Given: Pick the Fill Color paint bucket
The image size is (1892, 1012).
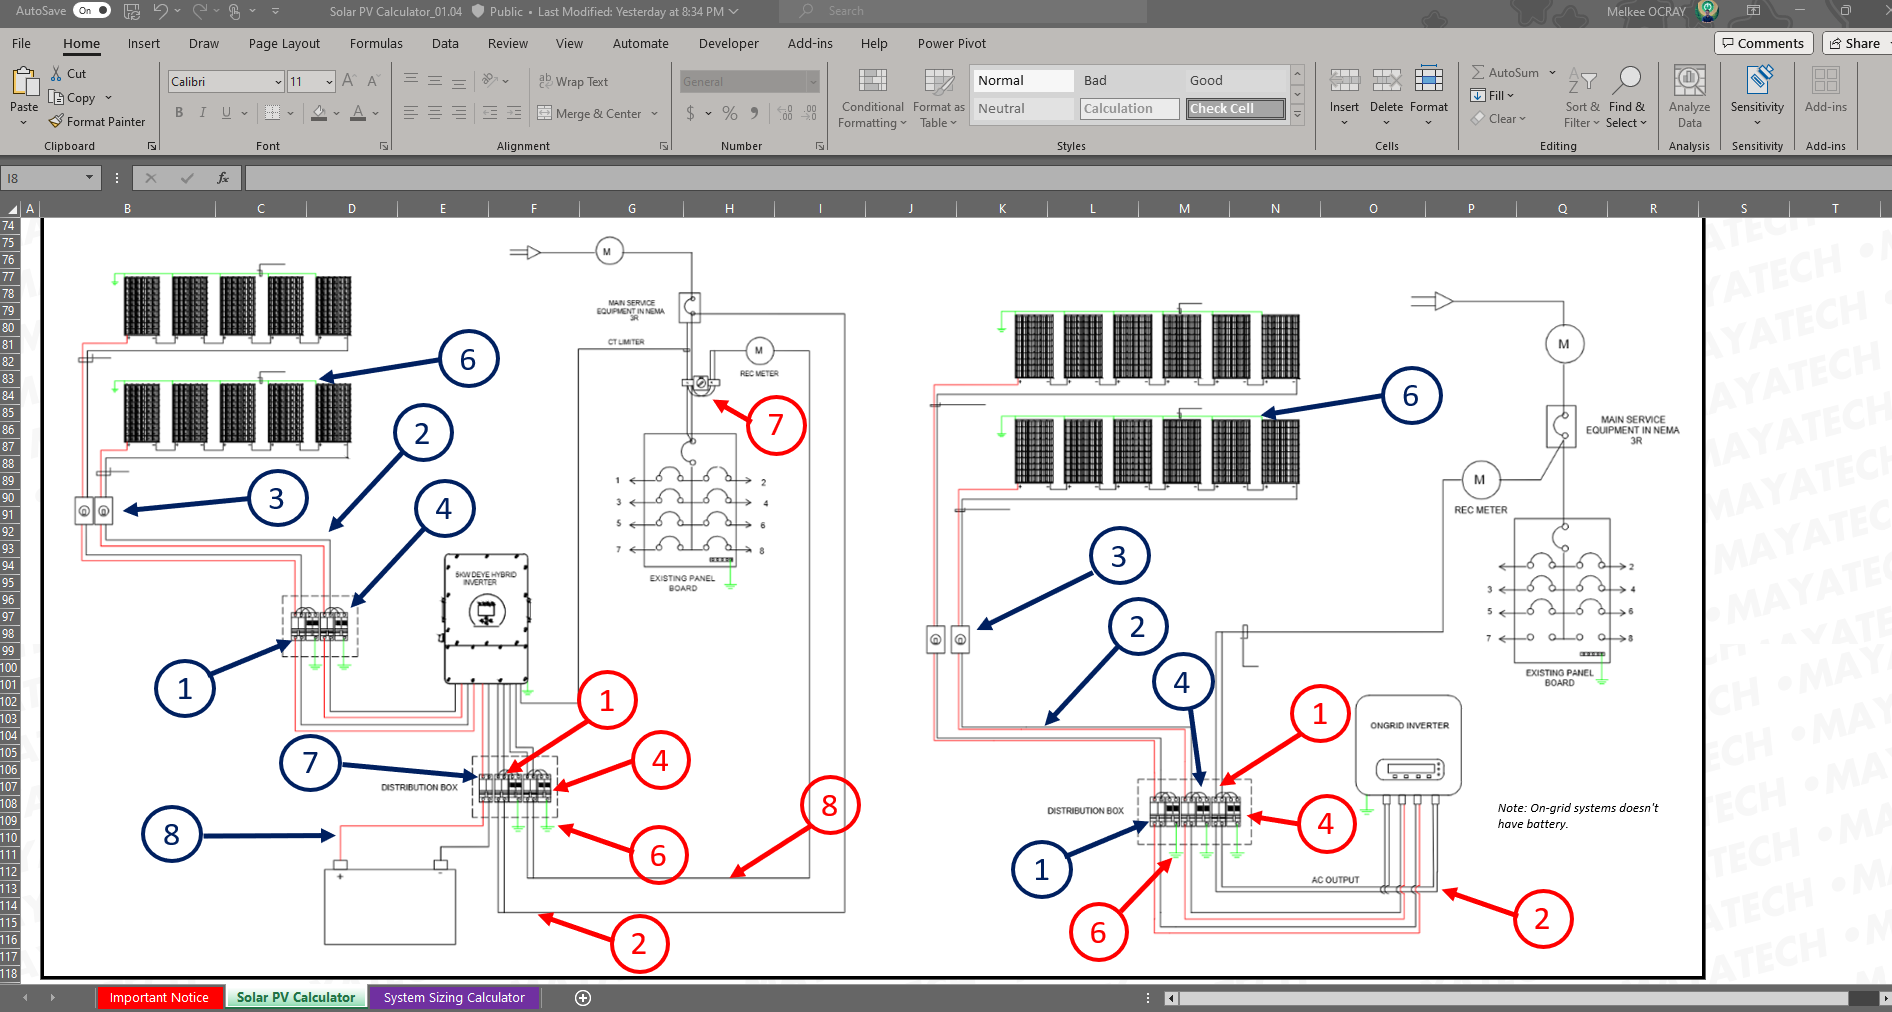Looking at the screenshot, I should [319, 113].
